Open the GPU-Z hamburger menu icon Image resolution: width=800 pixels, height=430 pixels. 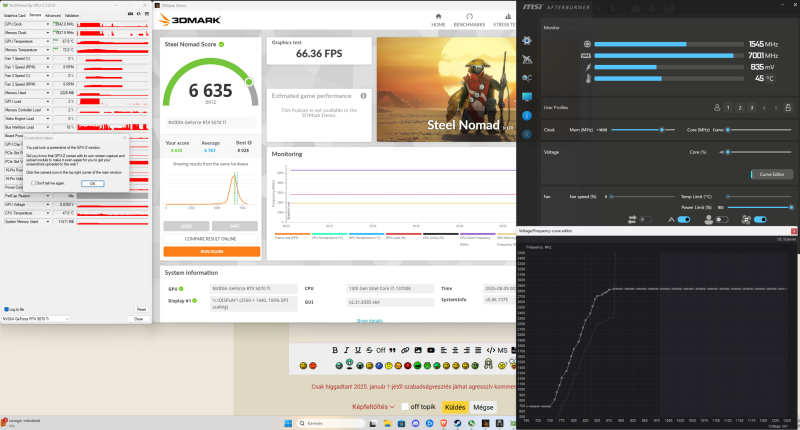point(146,14)
